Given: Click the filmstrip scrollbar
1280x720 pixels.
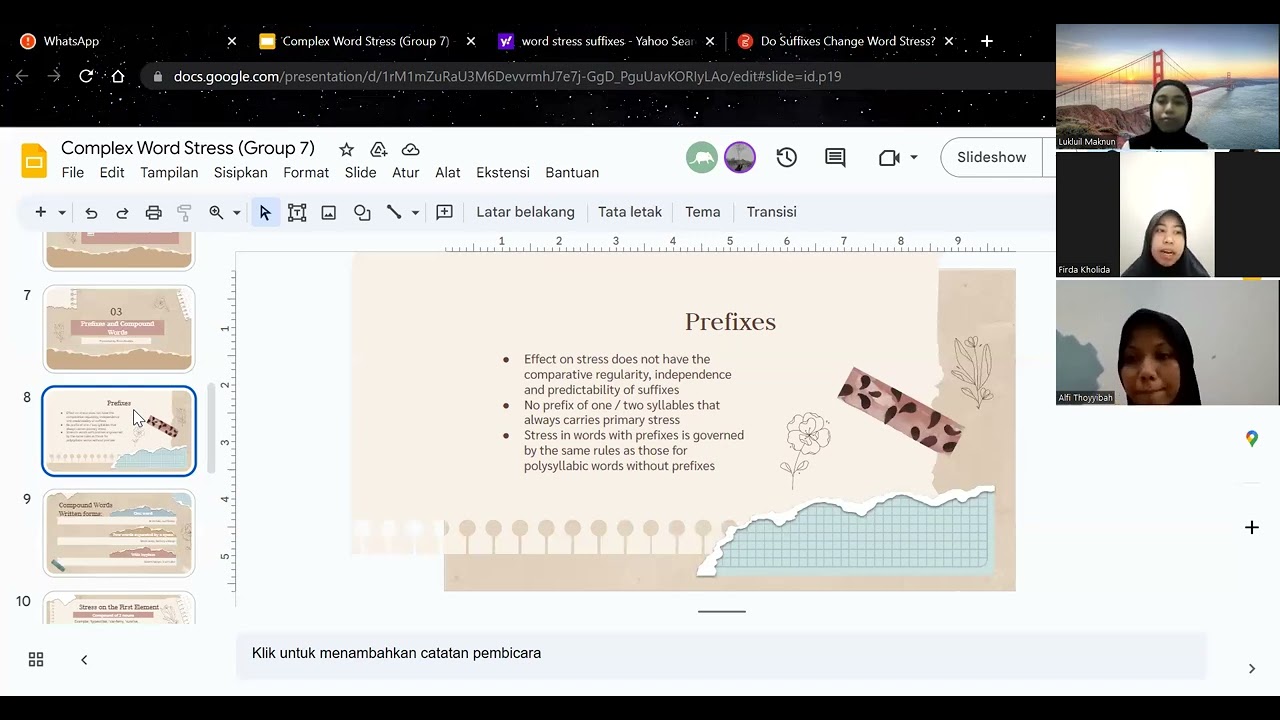Looking at the screenshot, I should tap(211, 427).
